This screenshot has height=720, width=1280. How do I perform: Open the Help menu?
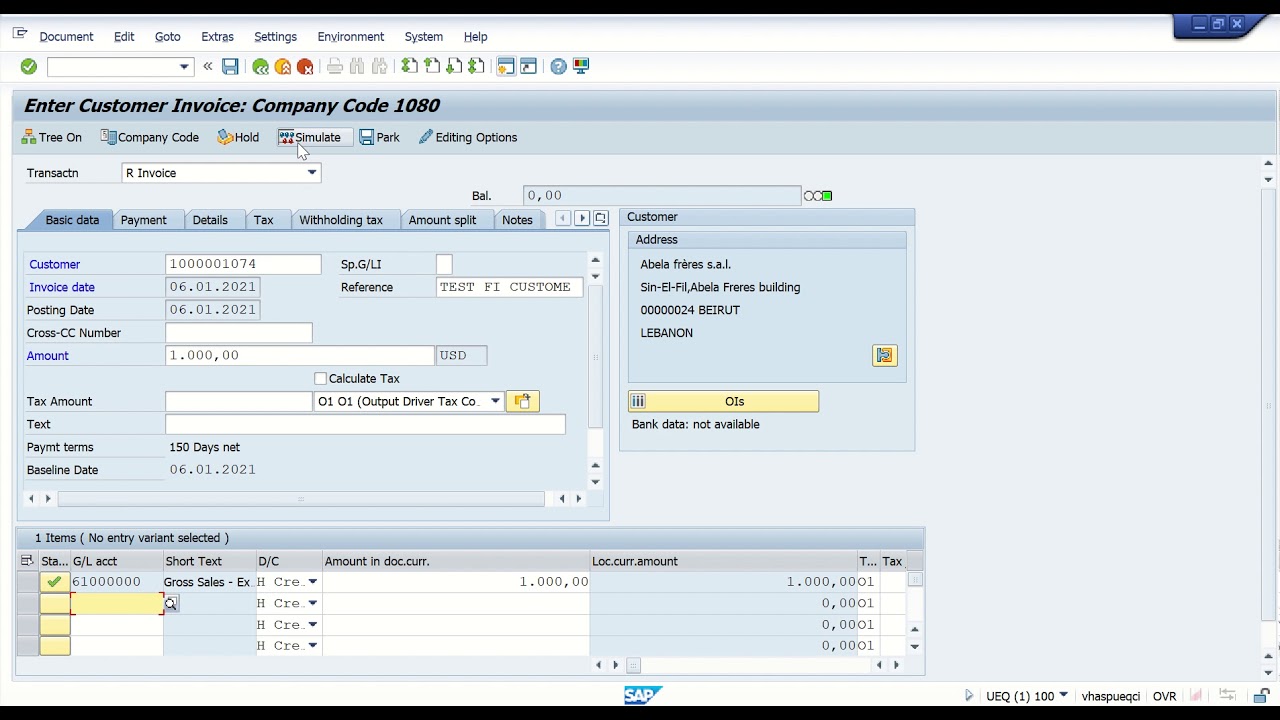(475, 37)
